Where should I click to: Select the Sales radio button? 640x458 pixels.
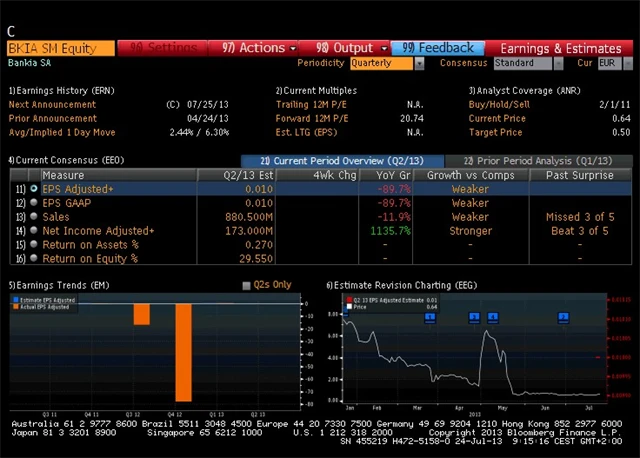pyautogui.click(x=34, y=216)
